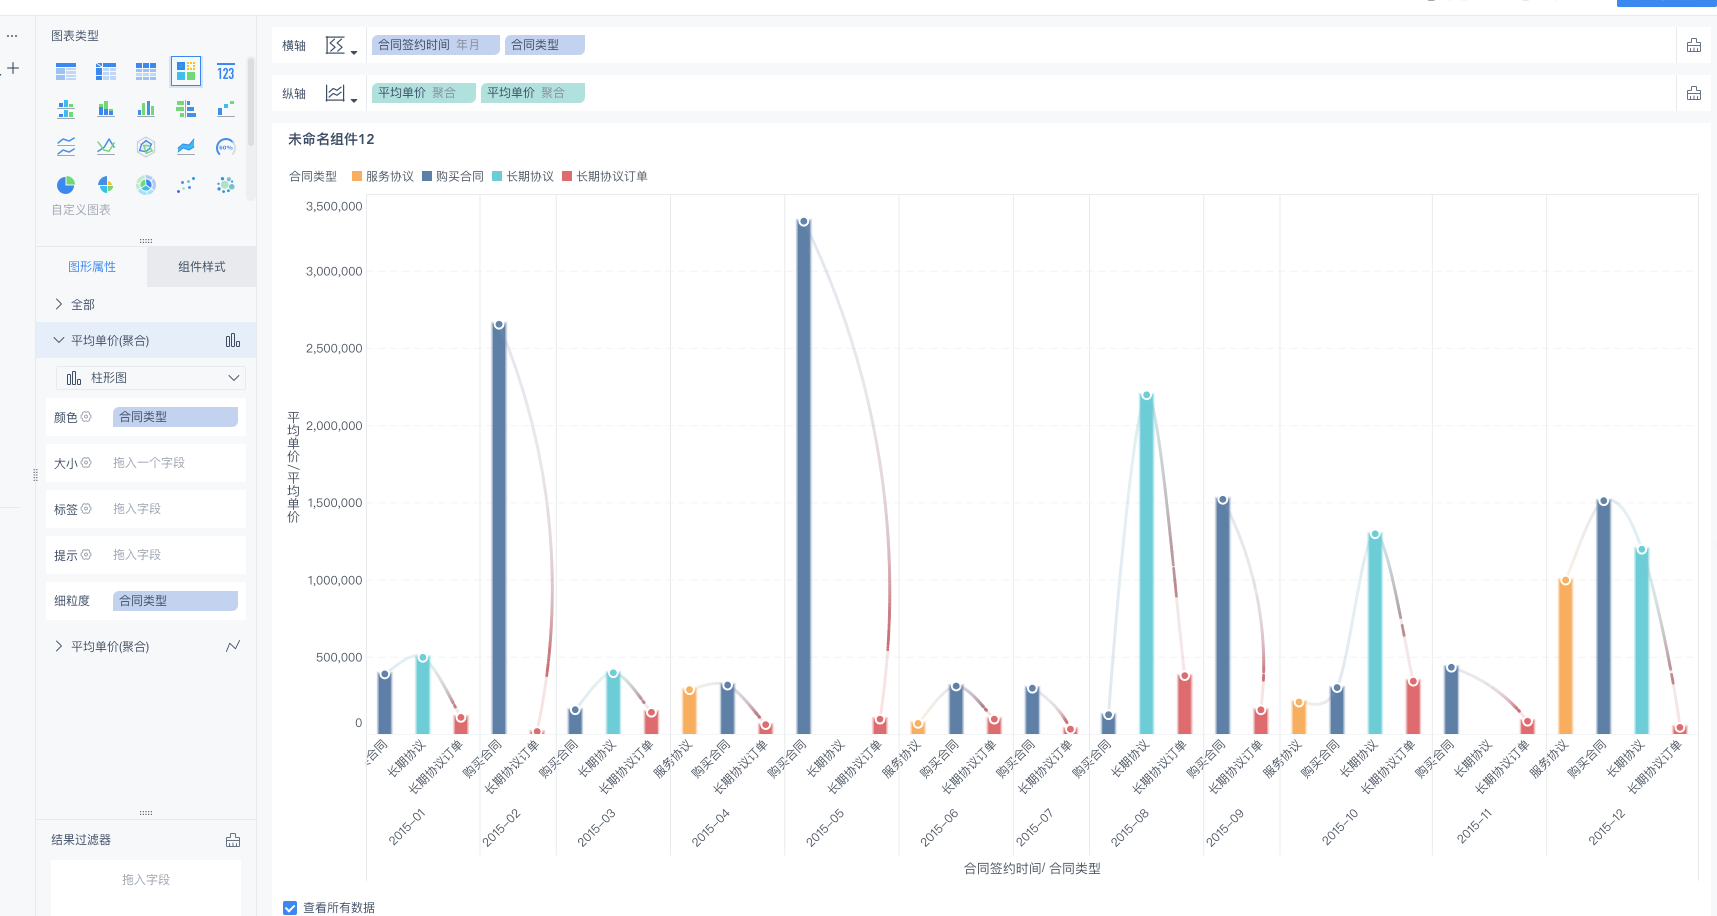Click the second 平均单价 聚合 field pill

pos(533,93)
